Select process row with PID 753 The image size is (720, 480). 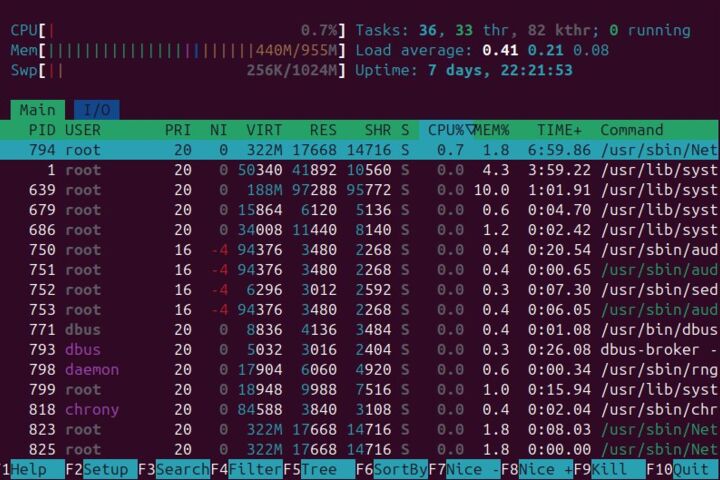(x=360, y=310)
